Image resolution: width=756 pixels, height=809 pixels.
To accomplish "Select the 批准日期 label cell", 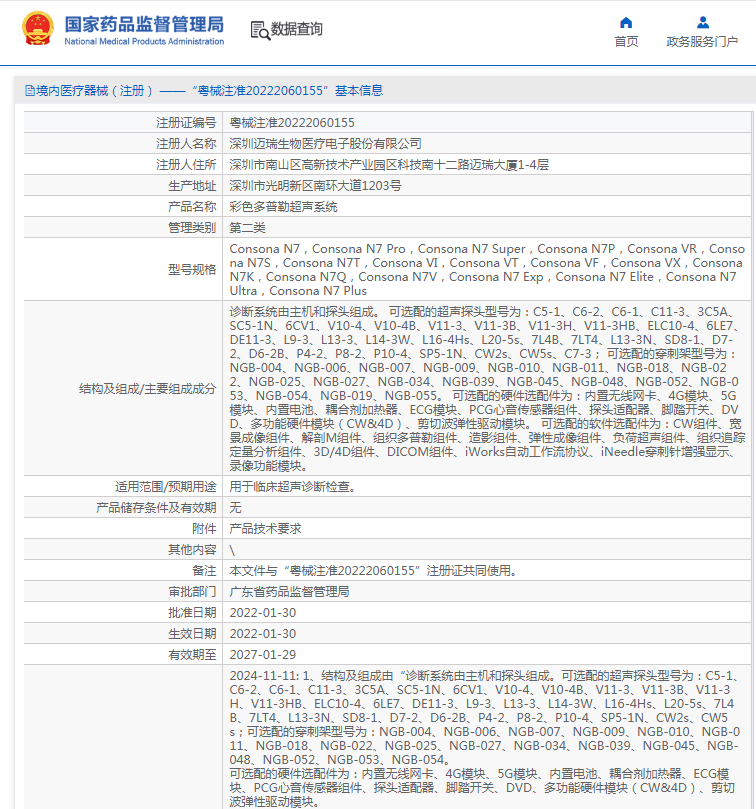I will 123,612.
